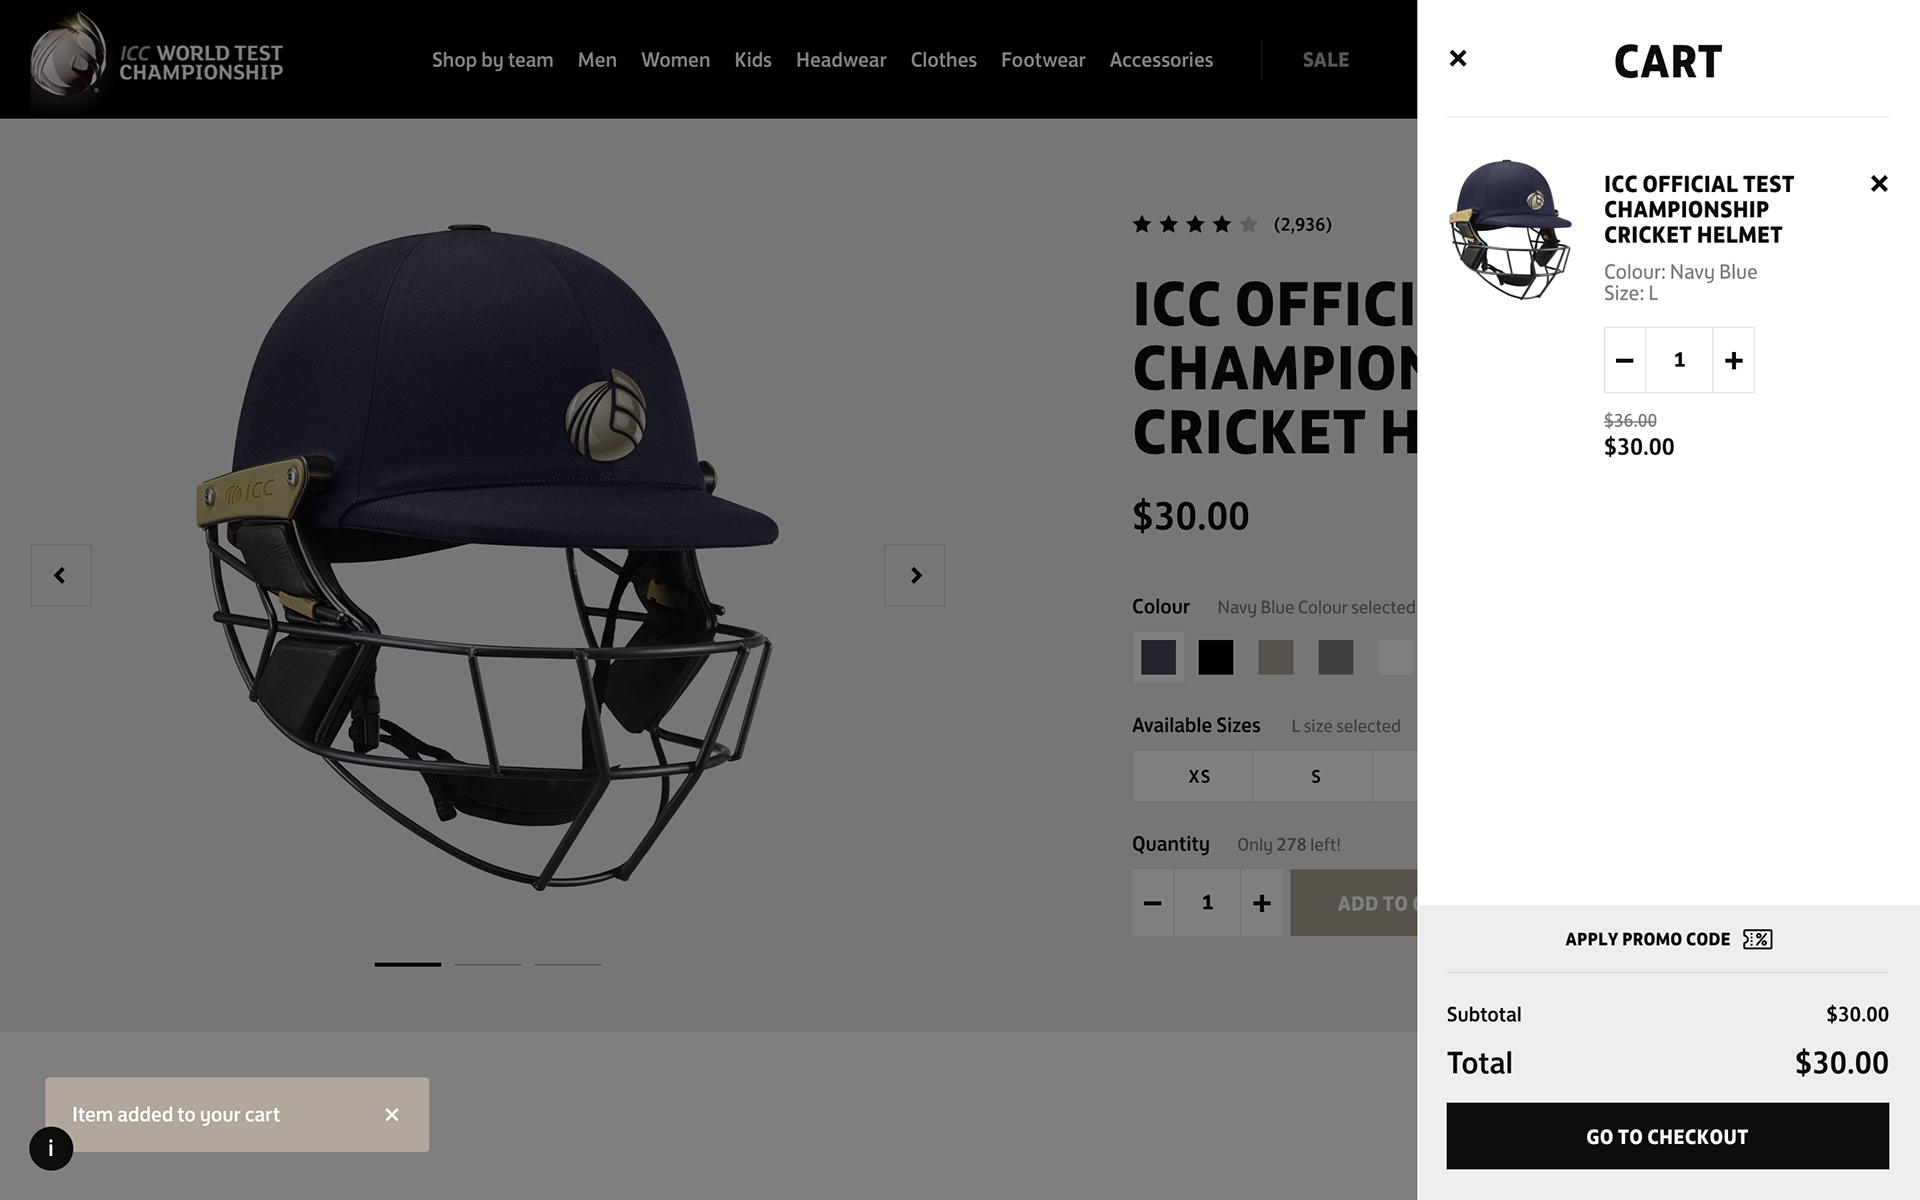The image size is (1920, 1200).
Task: Click the promo code ticket icon
Action: [1757, 939]
